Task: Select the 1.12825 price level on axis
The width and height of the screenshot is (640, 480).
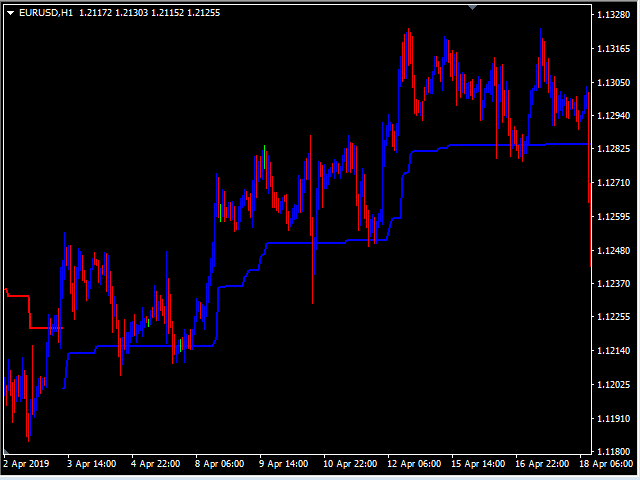Action: [613, 149]
